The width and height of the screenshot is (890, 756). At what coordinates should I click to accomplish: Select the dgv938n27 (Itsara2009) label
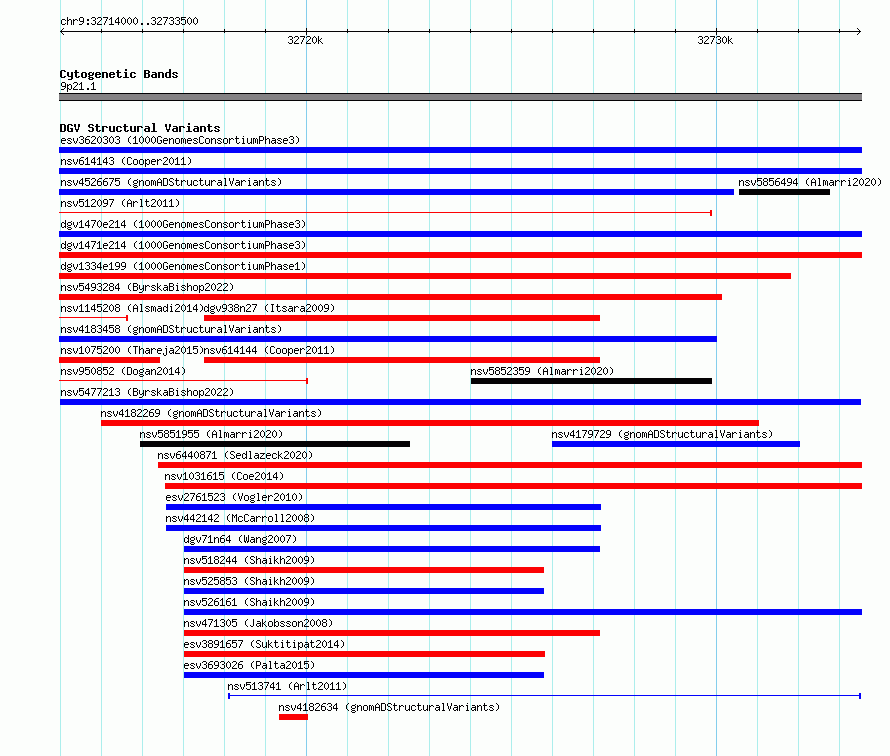[x=269, y=308]
